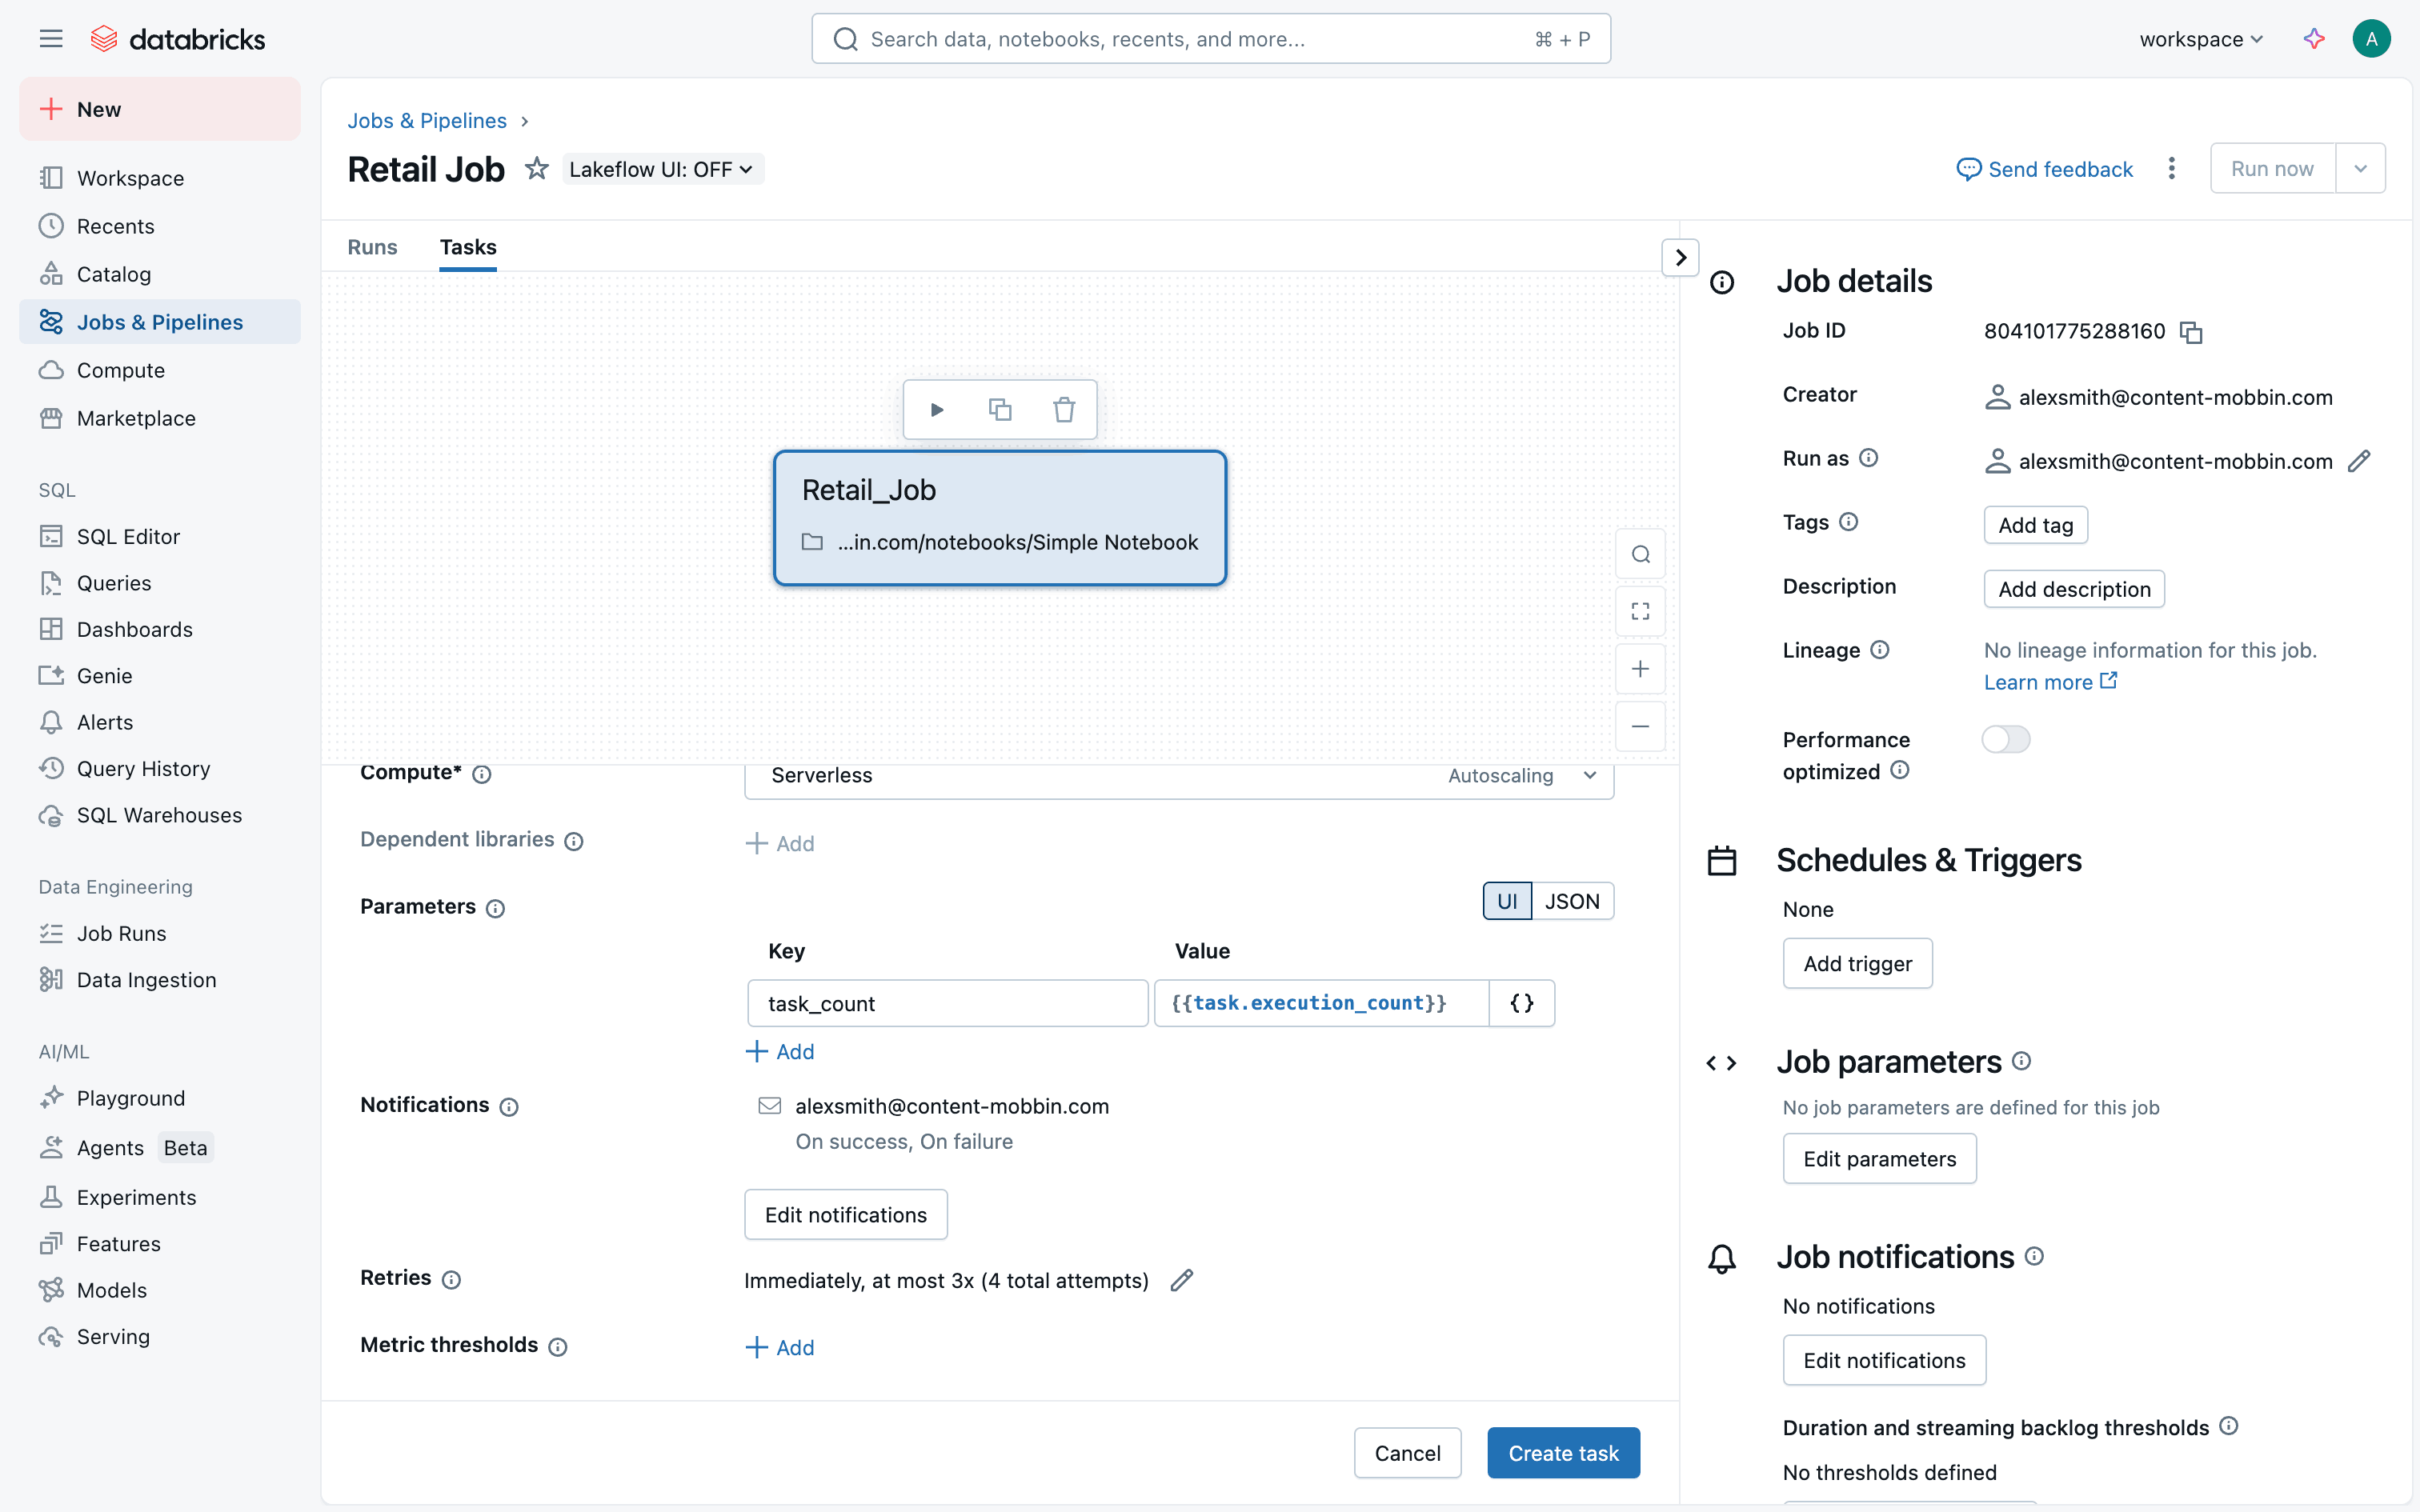Switch parameters view to JSON

(x=1572, y=901)
